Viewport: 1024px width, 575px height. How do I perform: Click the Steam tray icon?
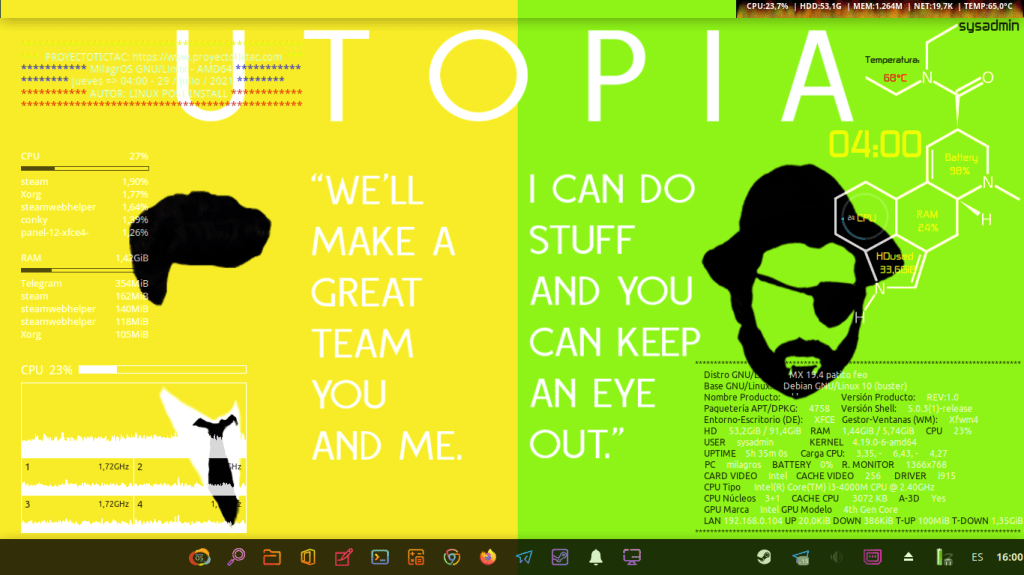click(763, 557)
